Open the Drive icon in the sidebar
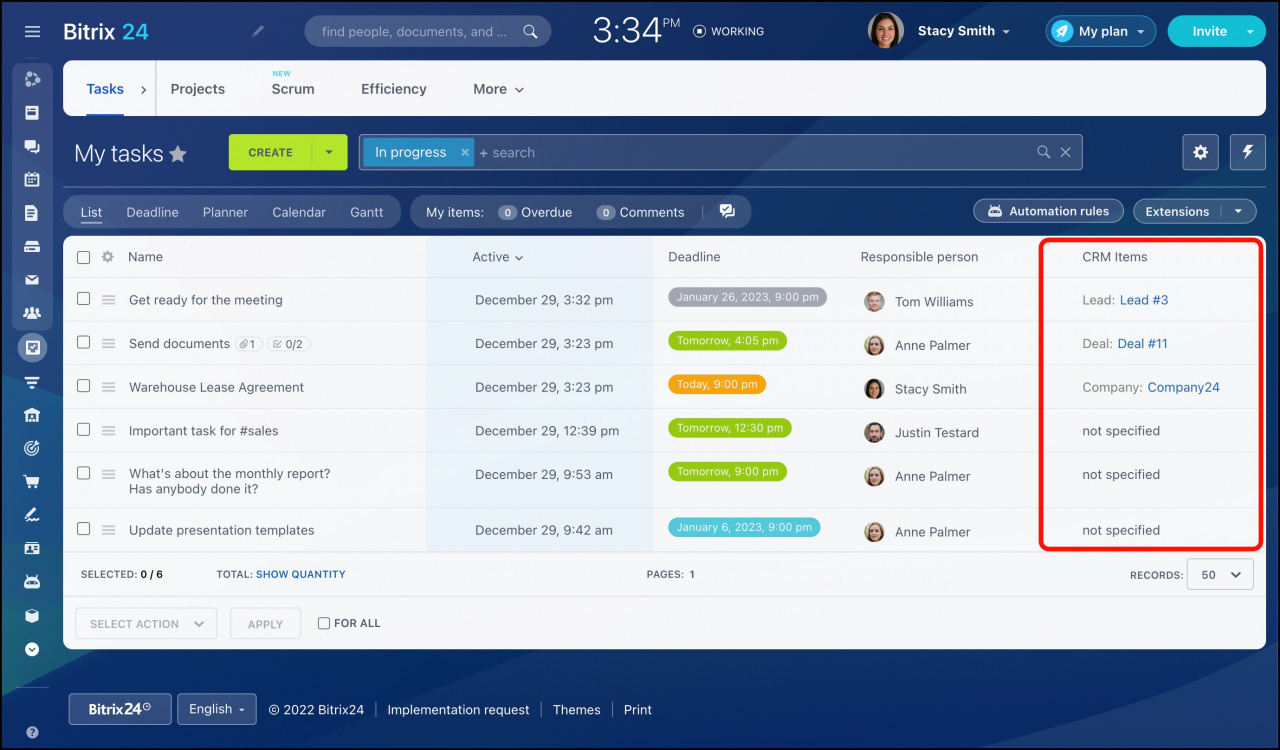The width and height of the screenshot is (1280, 750). [x=32, y=247]
